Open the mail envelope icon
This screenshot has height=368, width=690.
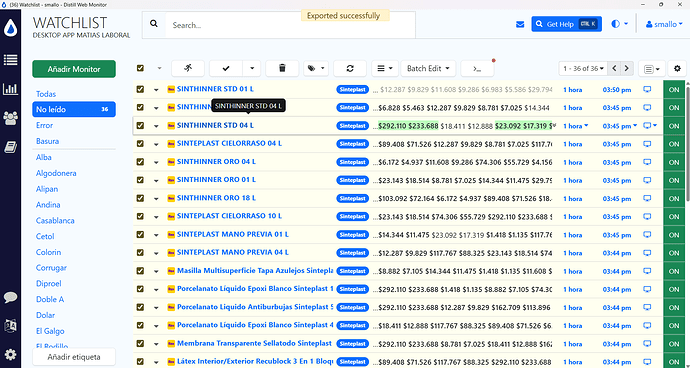point(520,25)
